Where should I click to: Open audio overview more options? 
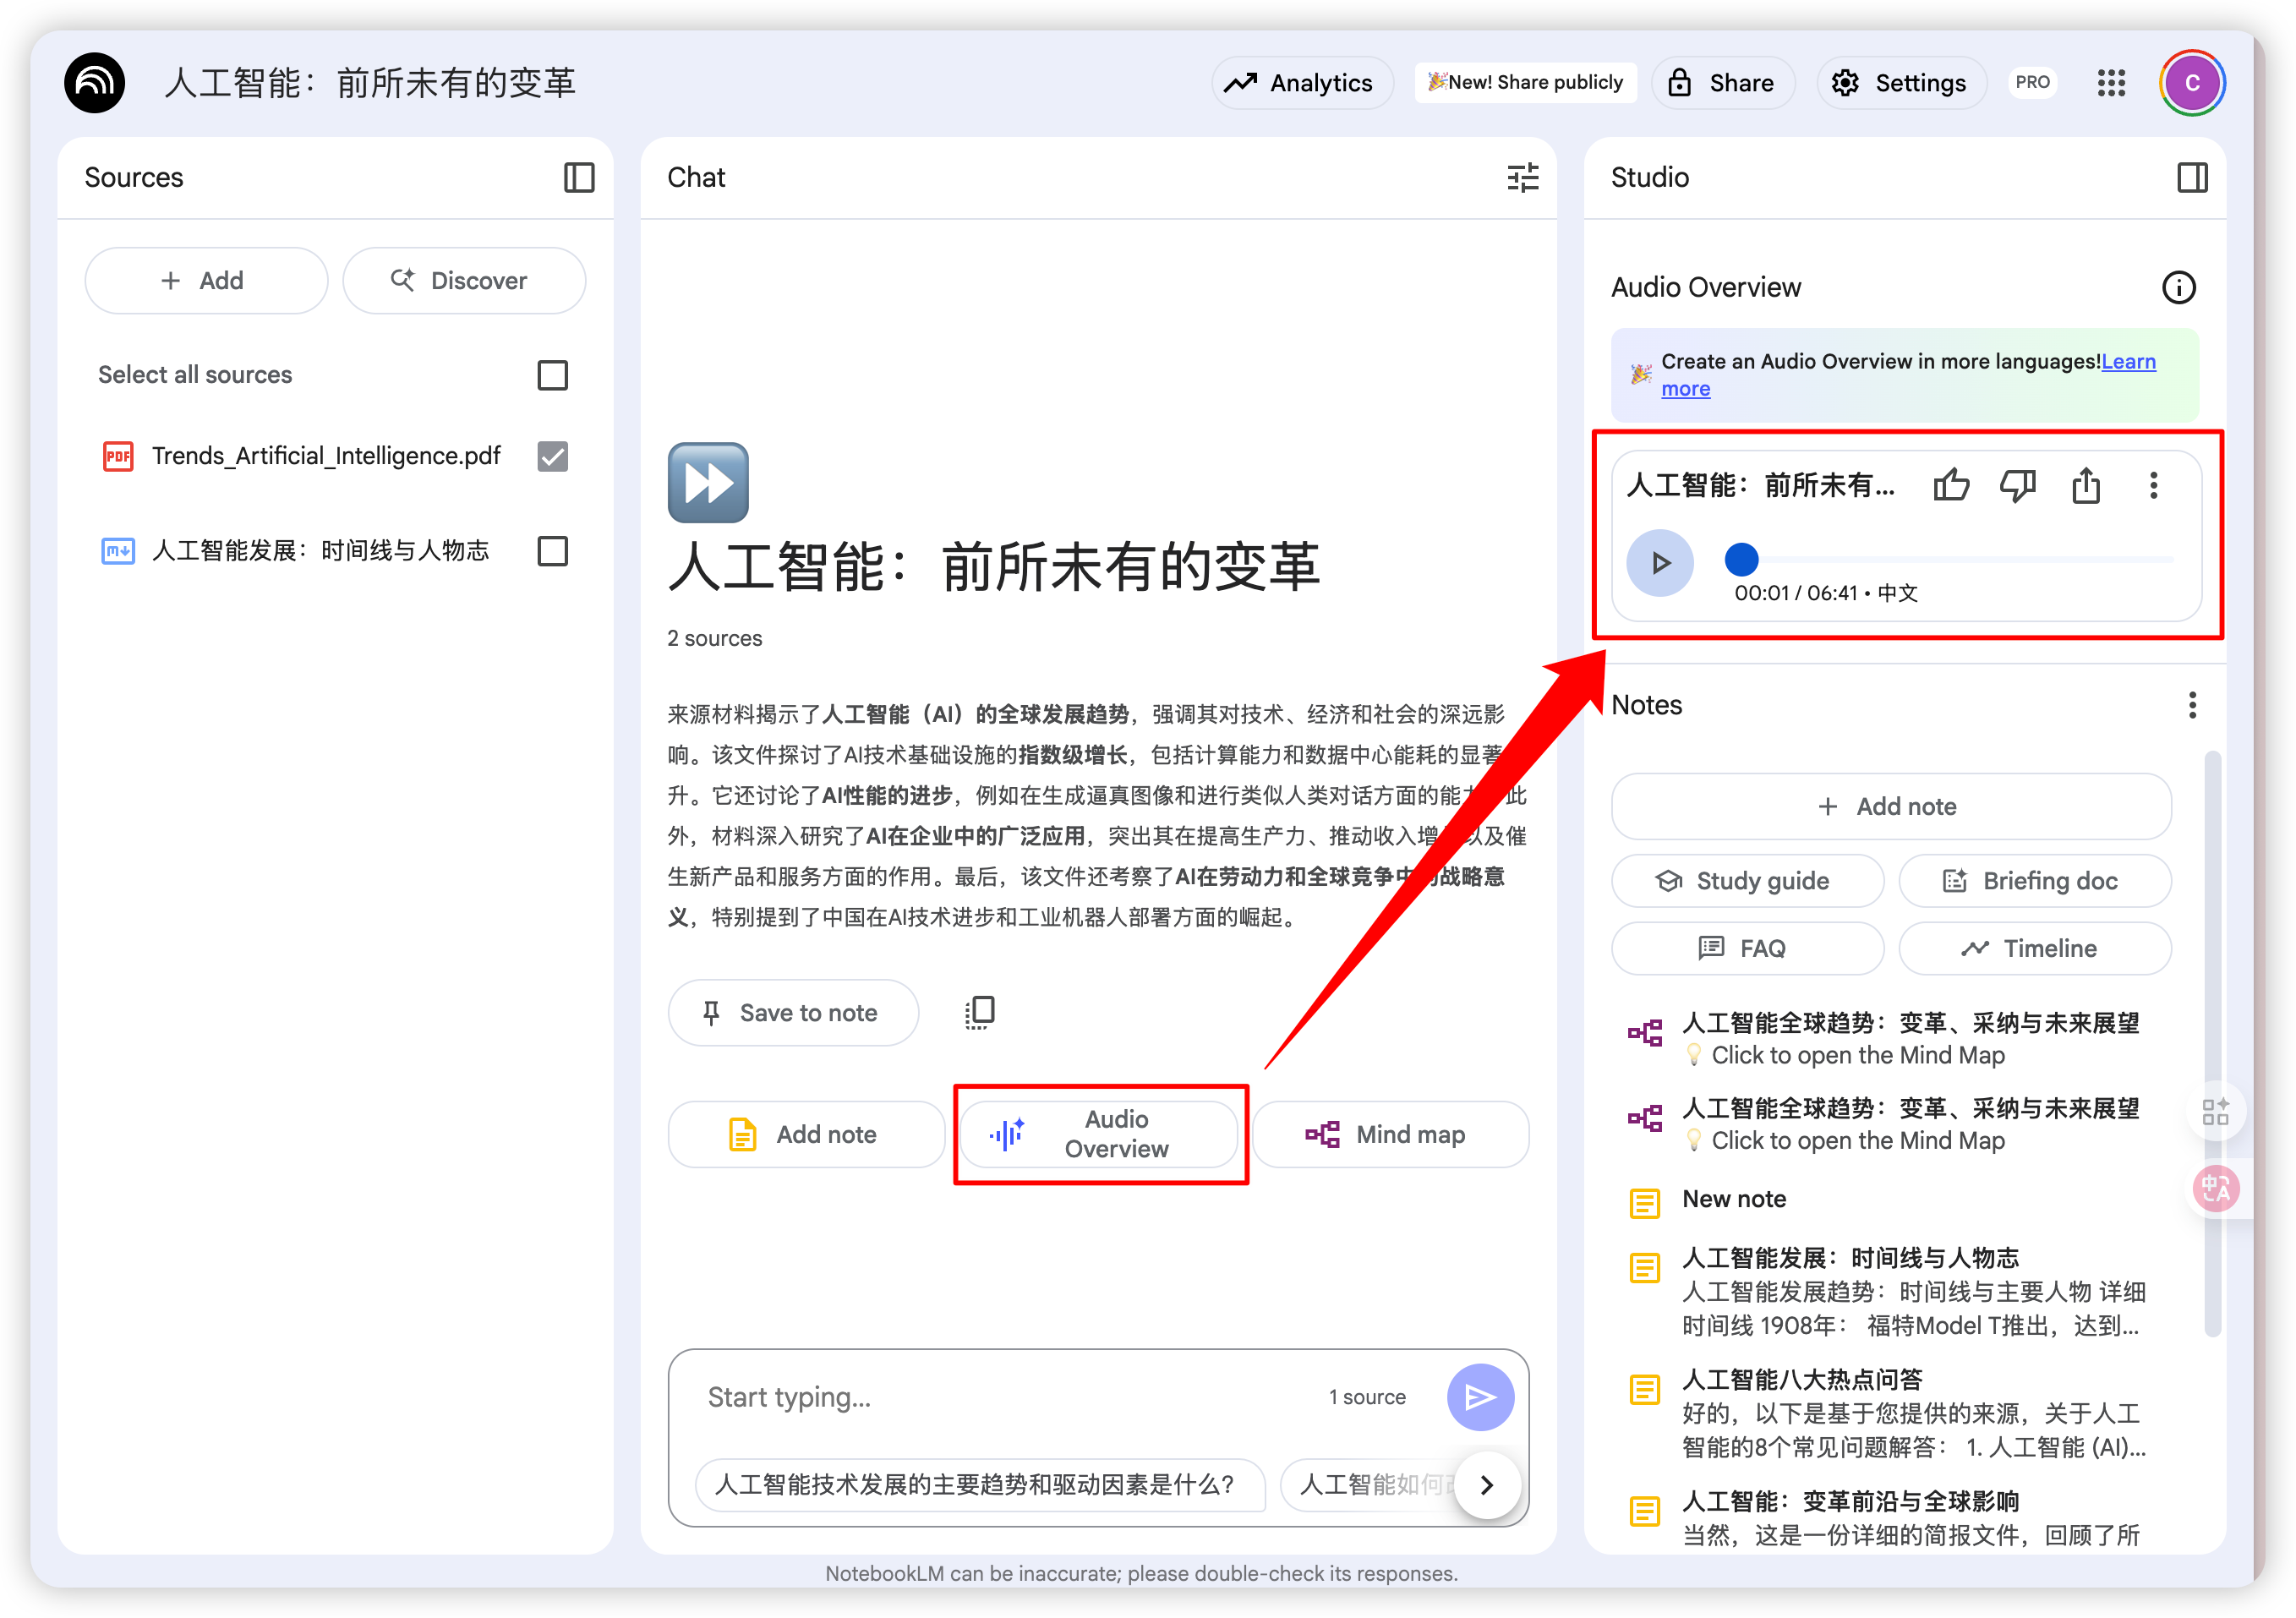click(2154, 486)
